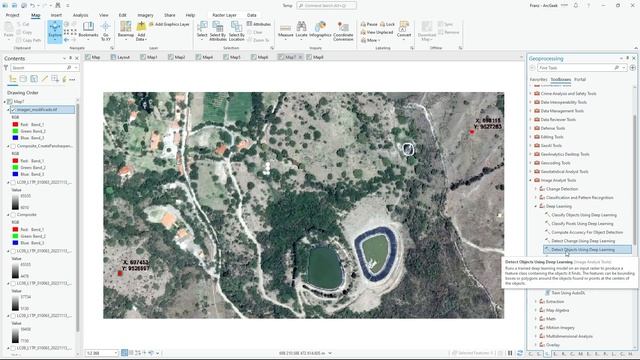Check the Composite_CreatePansharpen layer box
Image resolution: width=640 pixels, height=360 pixels.
(13, 146)
